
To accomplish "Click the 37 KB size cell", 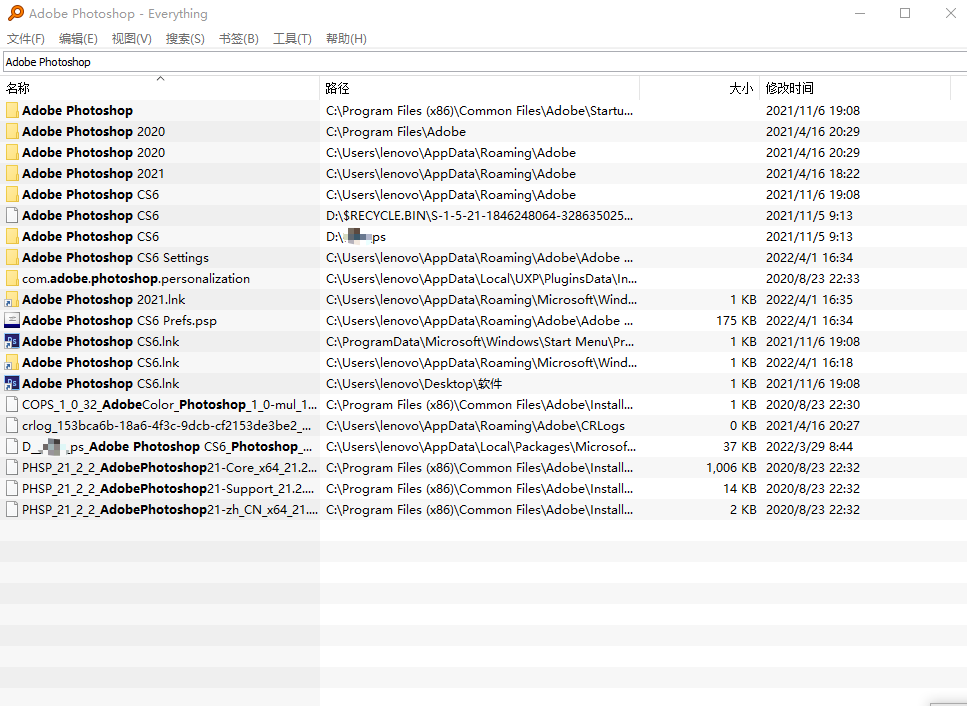I will click(740, 446).
